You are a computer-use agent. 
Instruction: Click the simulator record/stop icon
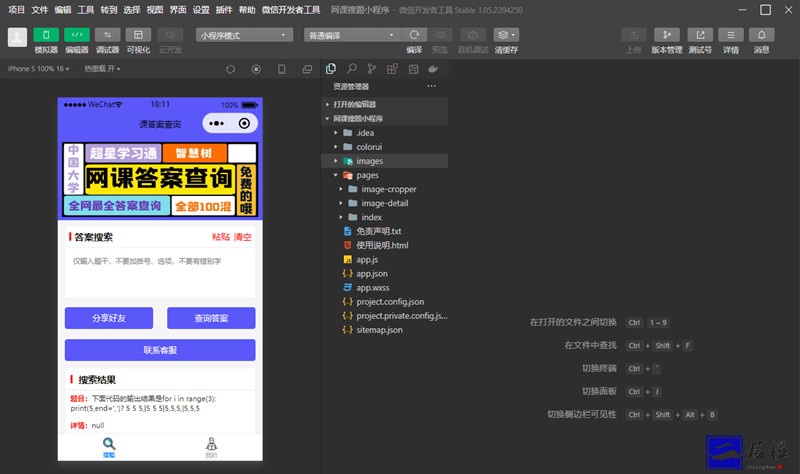[256, 69]
